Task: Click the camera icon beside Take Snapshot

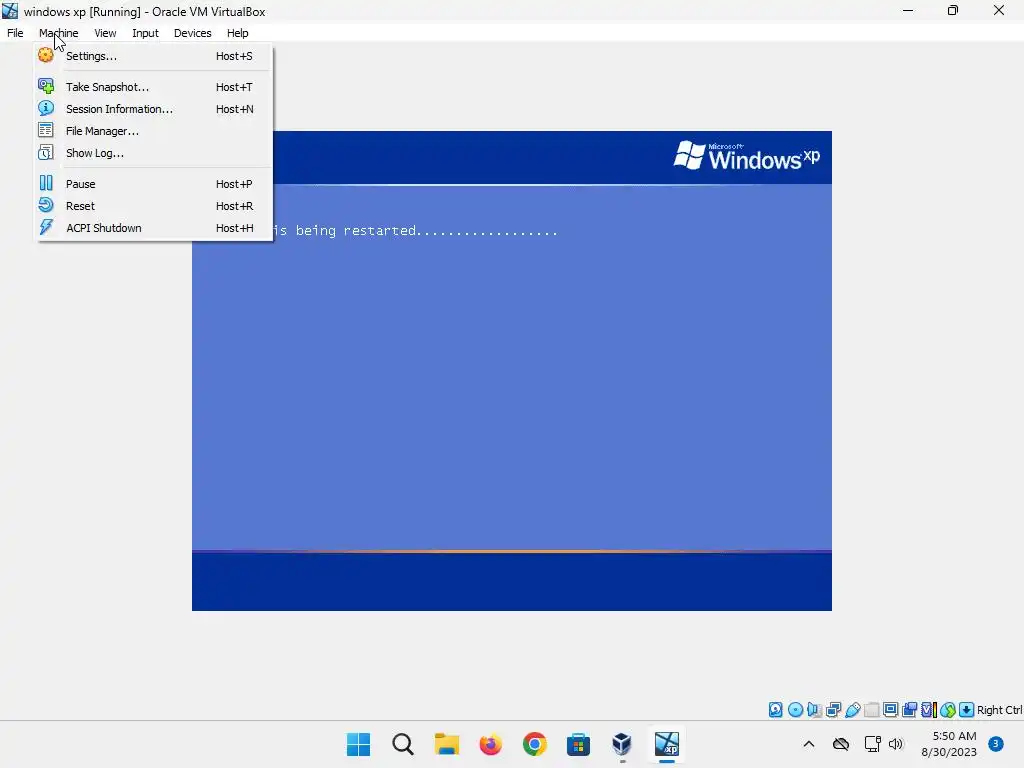Action: coord(46,86)
